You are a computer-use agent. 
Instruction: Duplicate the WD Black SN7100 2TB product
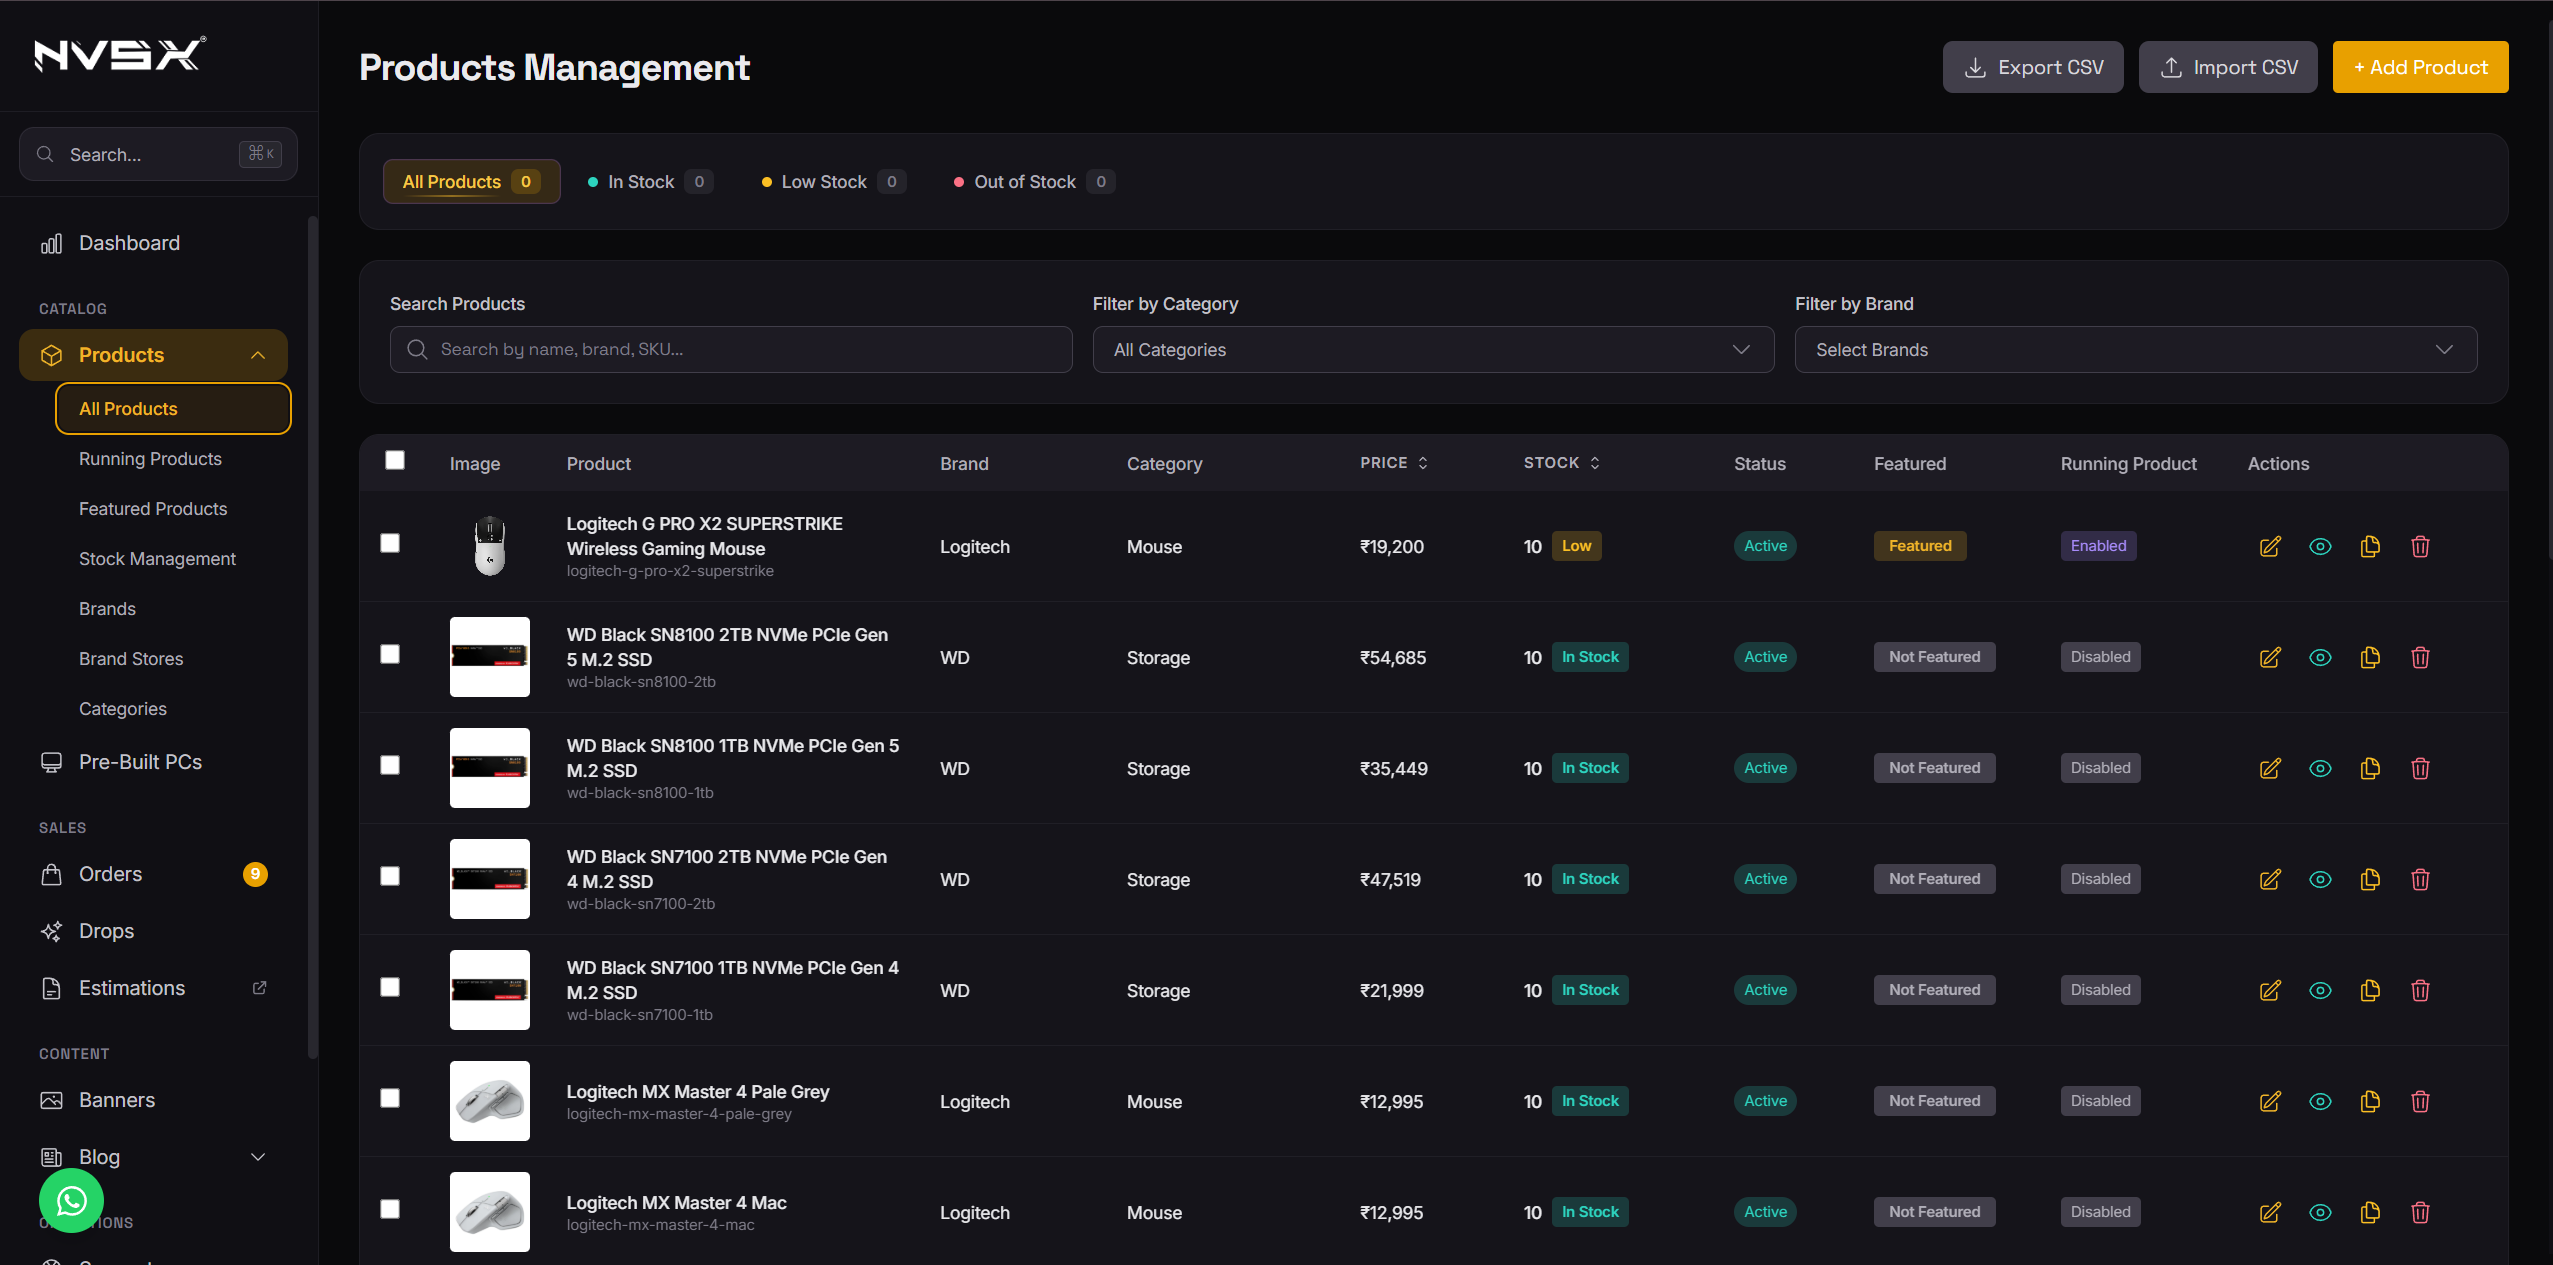click(2369, 879)
